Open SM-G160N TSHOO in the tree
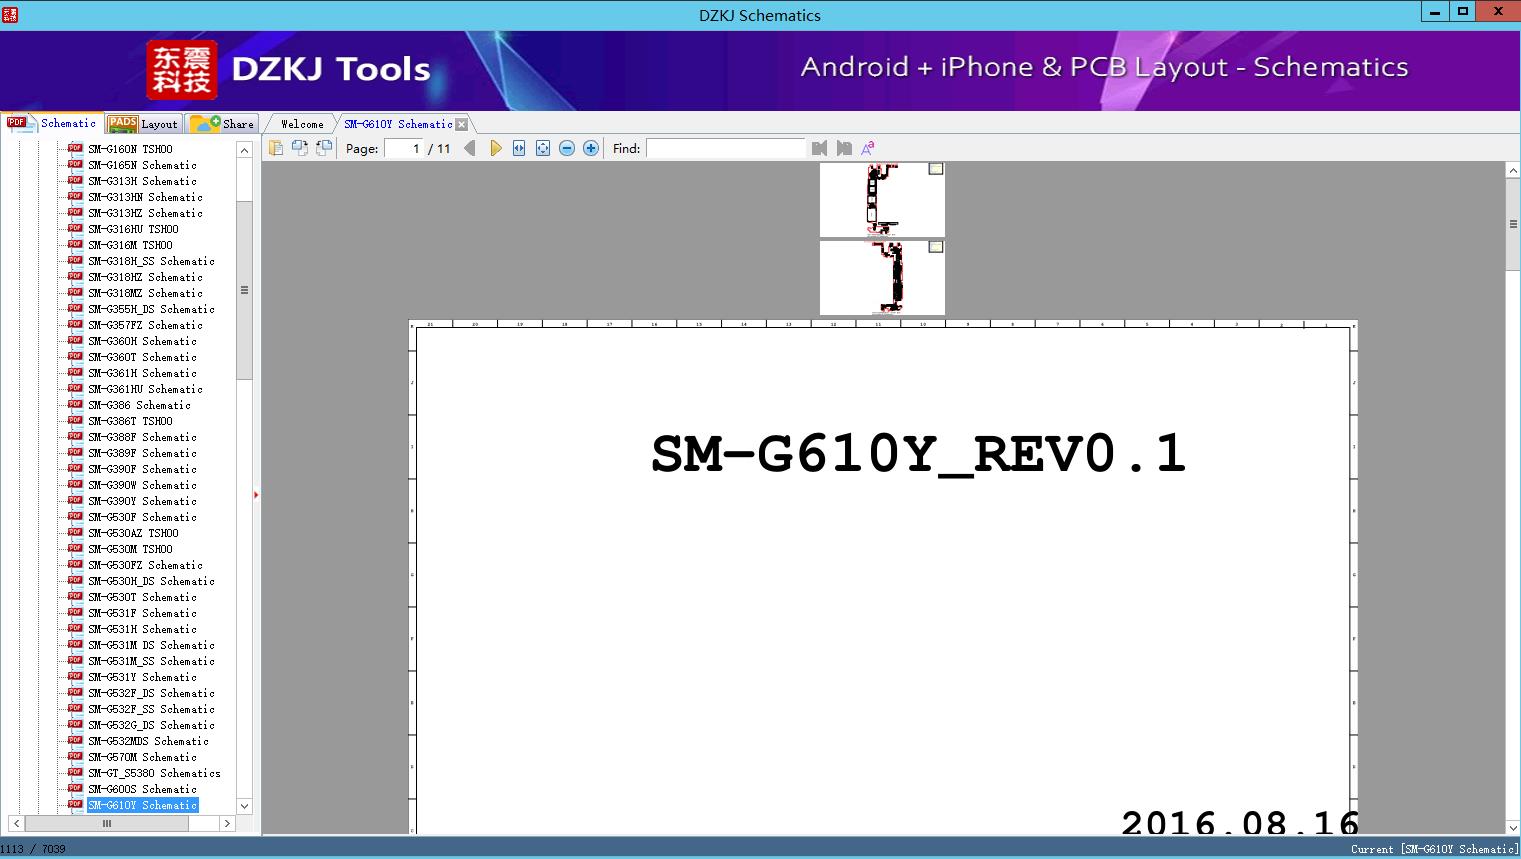 pos(130,149)
